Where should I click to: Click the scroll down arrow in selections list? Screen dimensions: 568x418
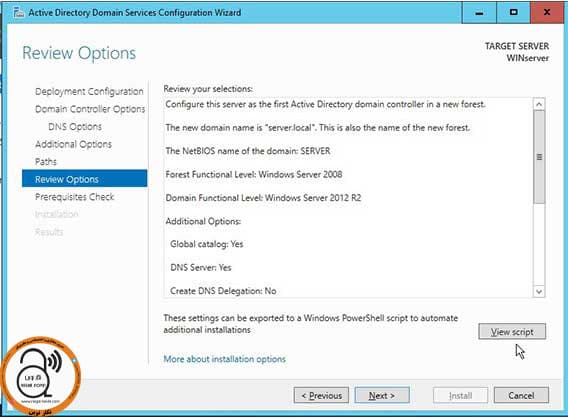pyautogui.click(x=539, y=291)
